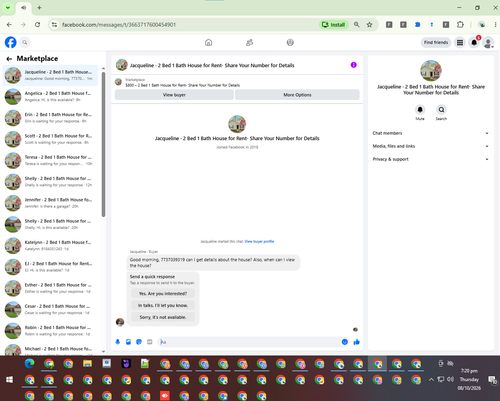Open the View buyer profile link
The width and height of the screenshot is (500, 401).
pos(259,241)
